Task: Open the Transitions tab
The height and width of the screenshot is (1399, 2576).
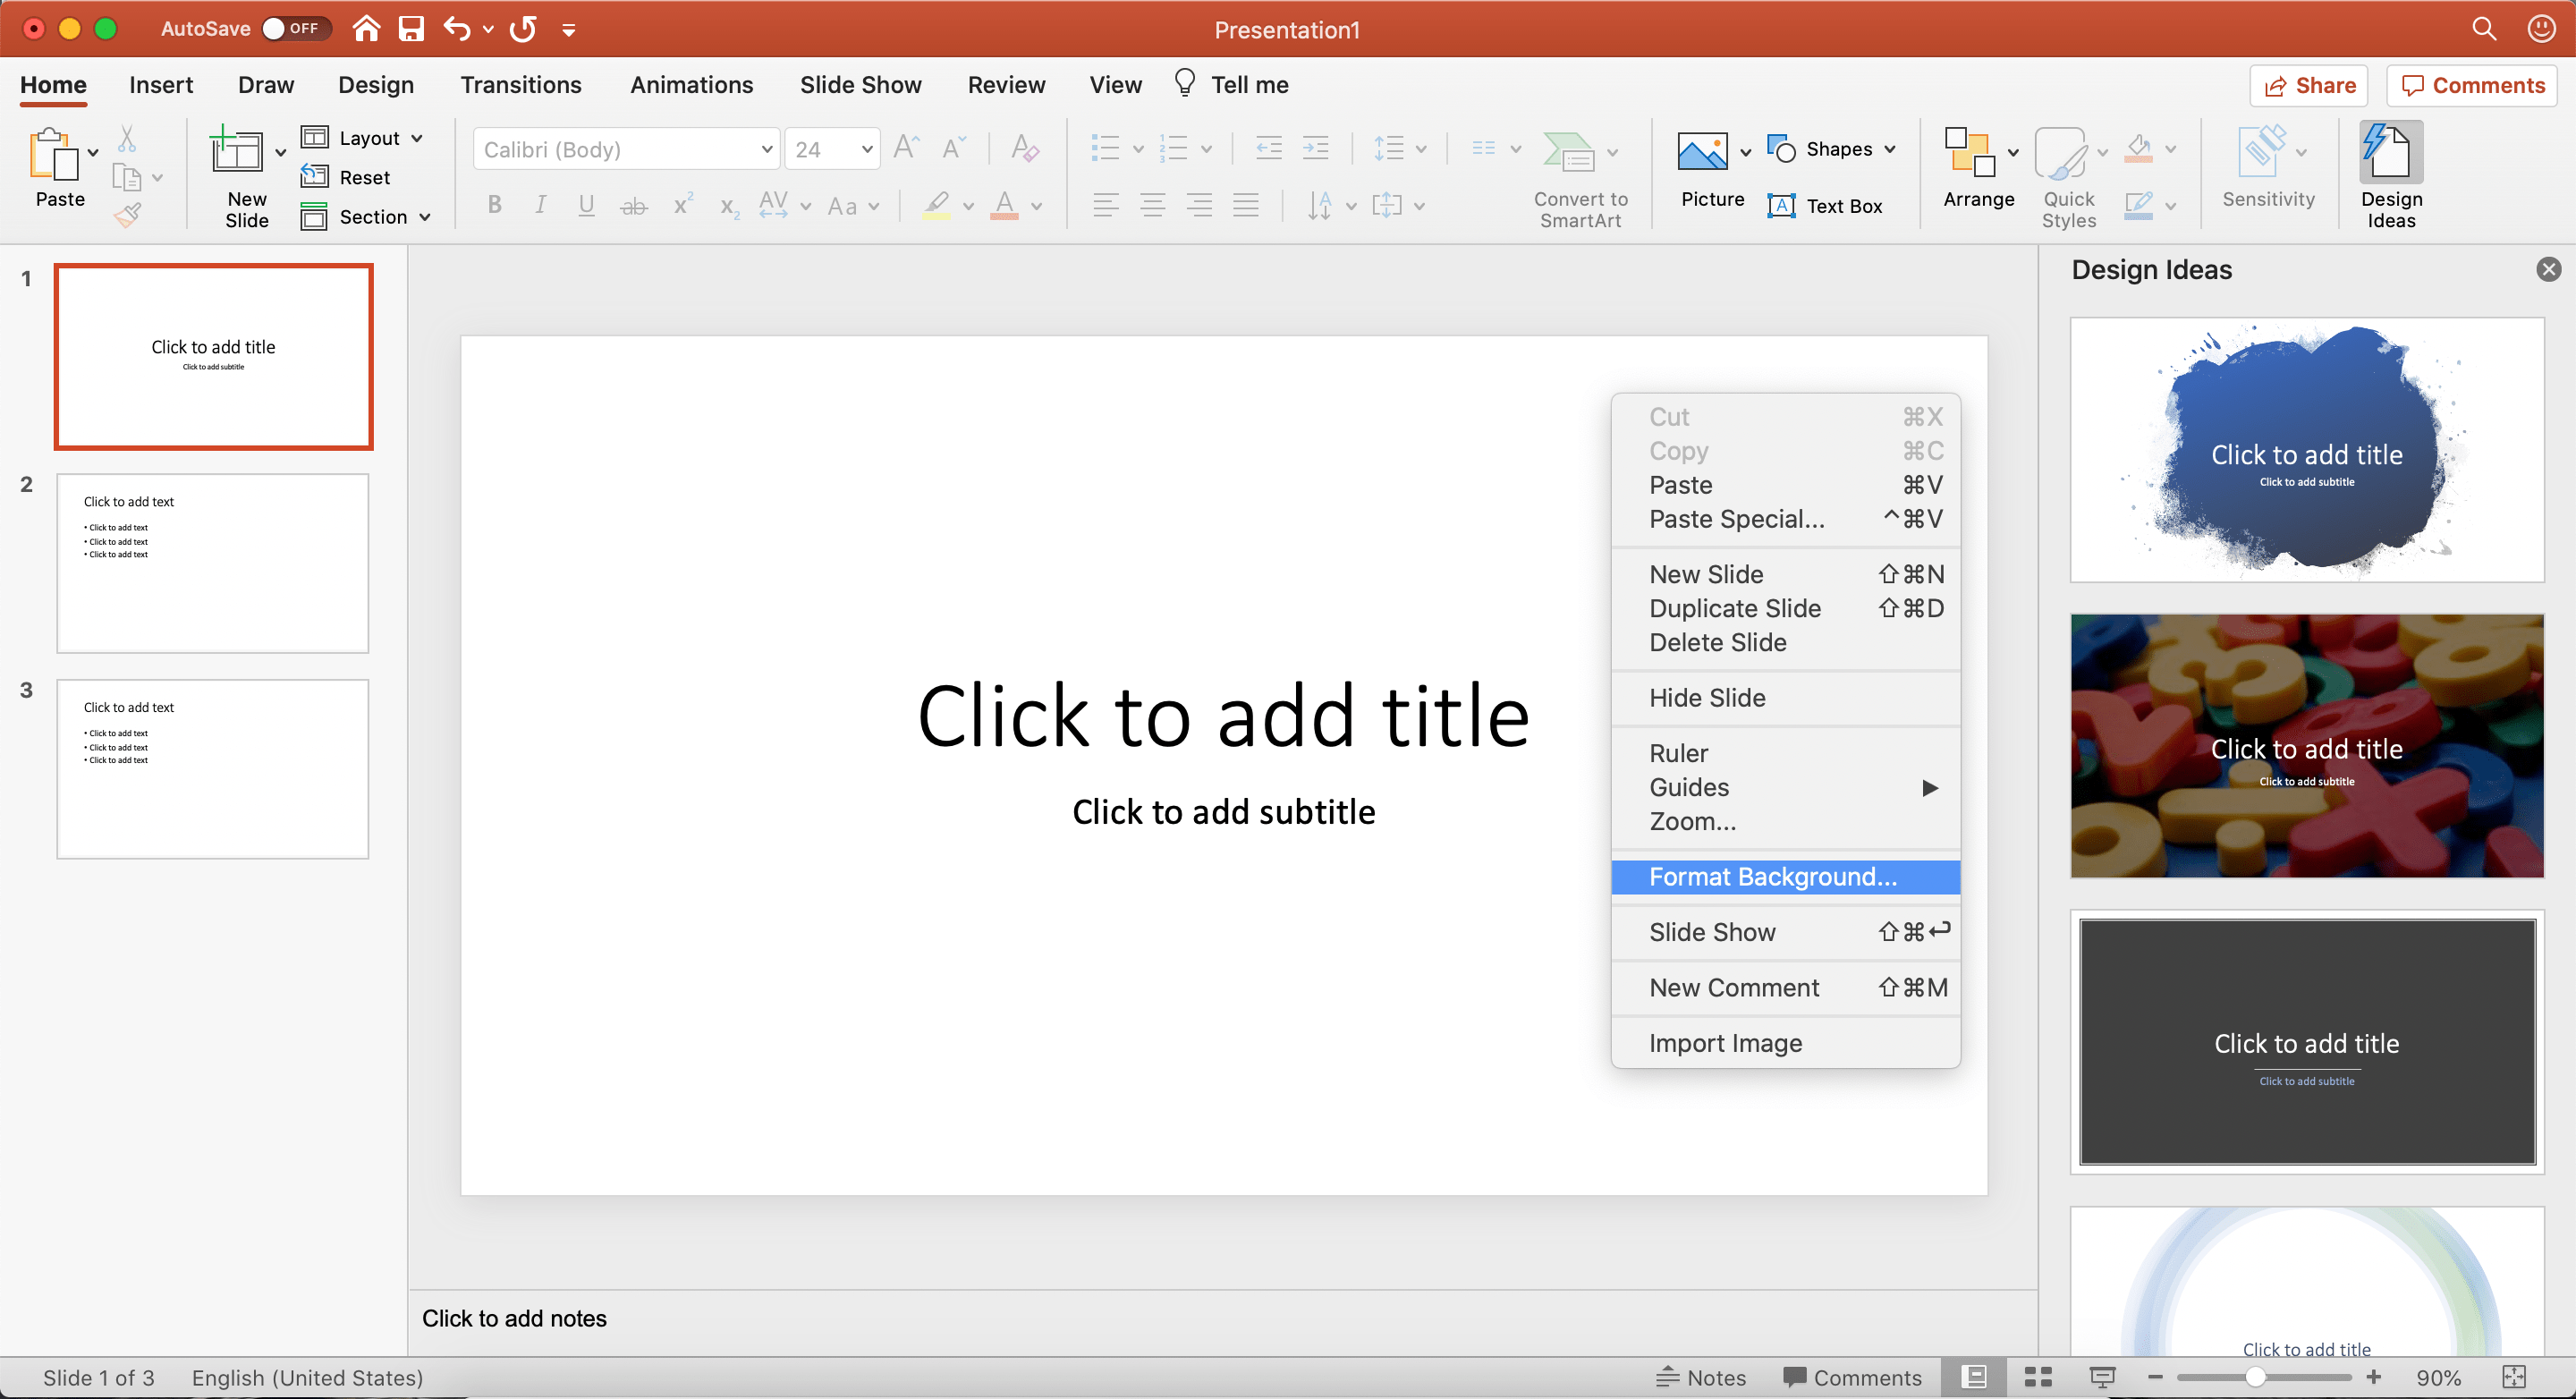Action: (x=520, y=85)
